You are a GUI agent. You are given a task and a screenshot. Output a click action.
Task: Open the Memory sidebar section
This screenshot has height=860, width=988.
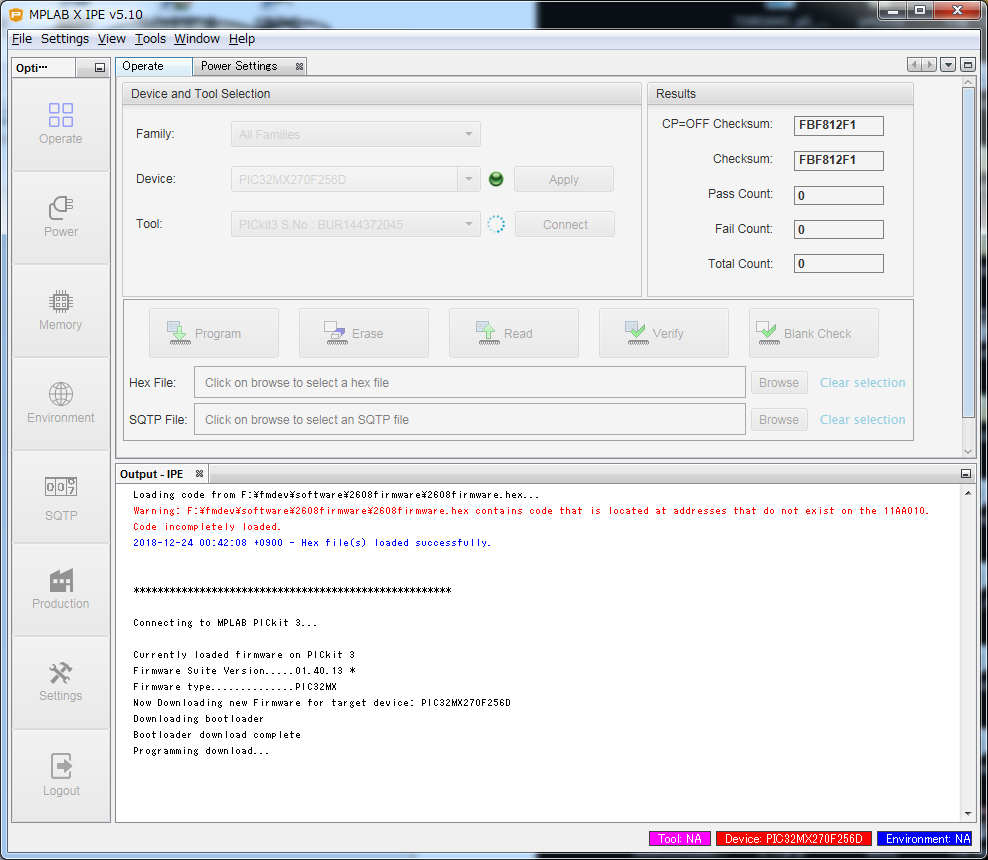[x=60, y=310]
